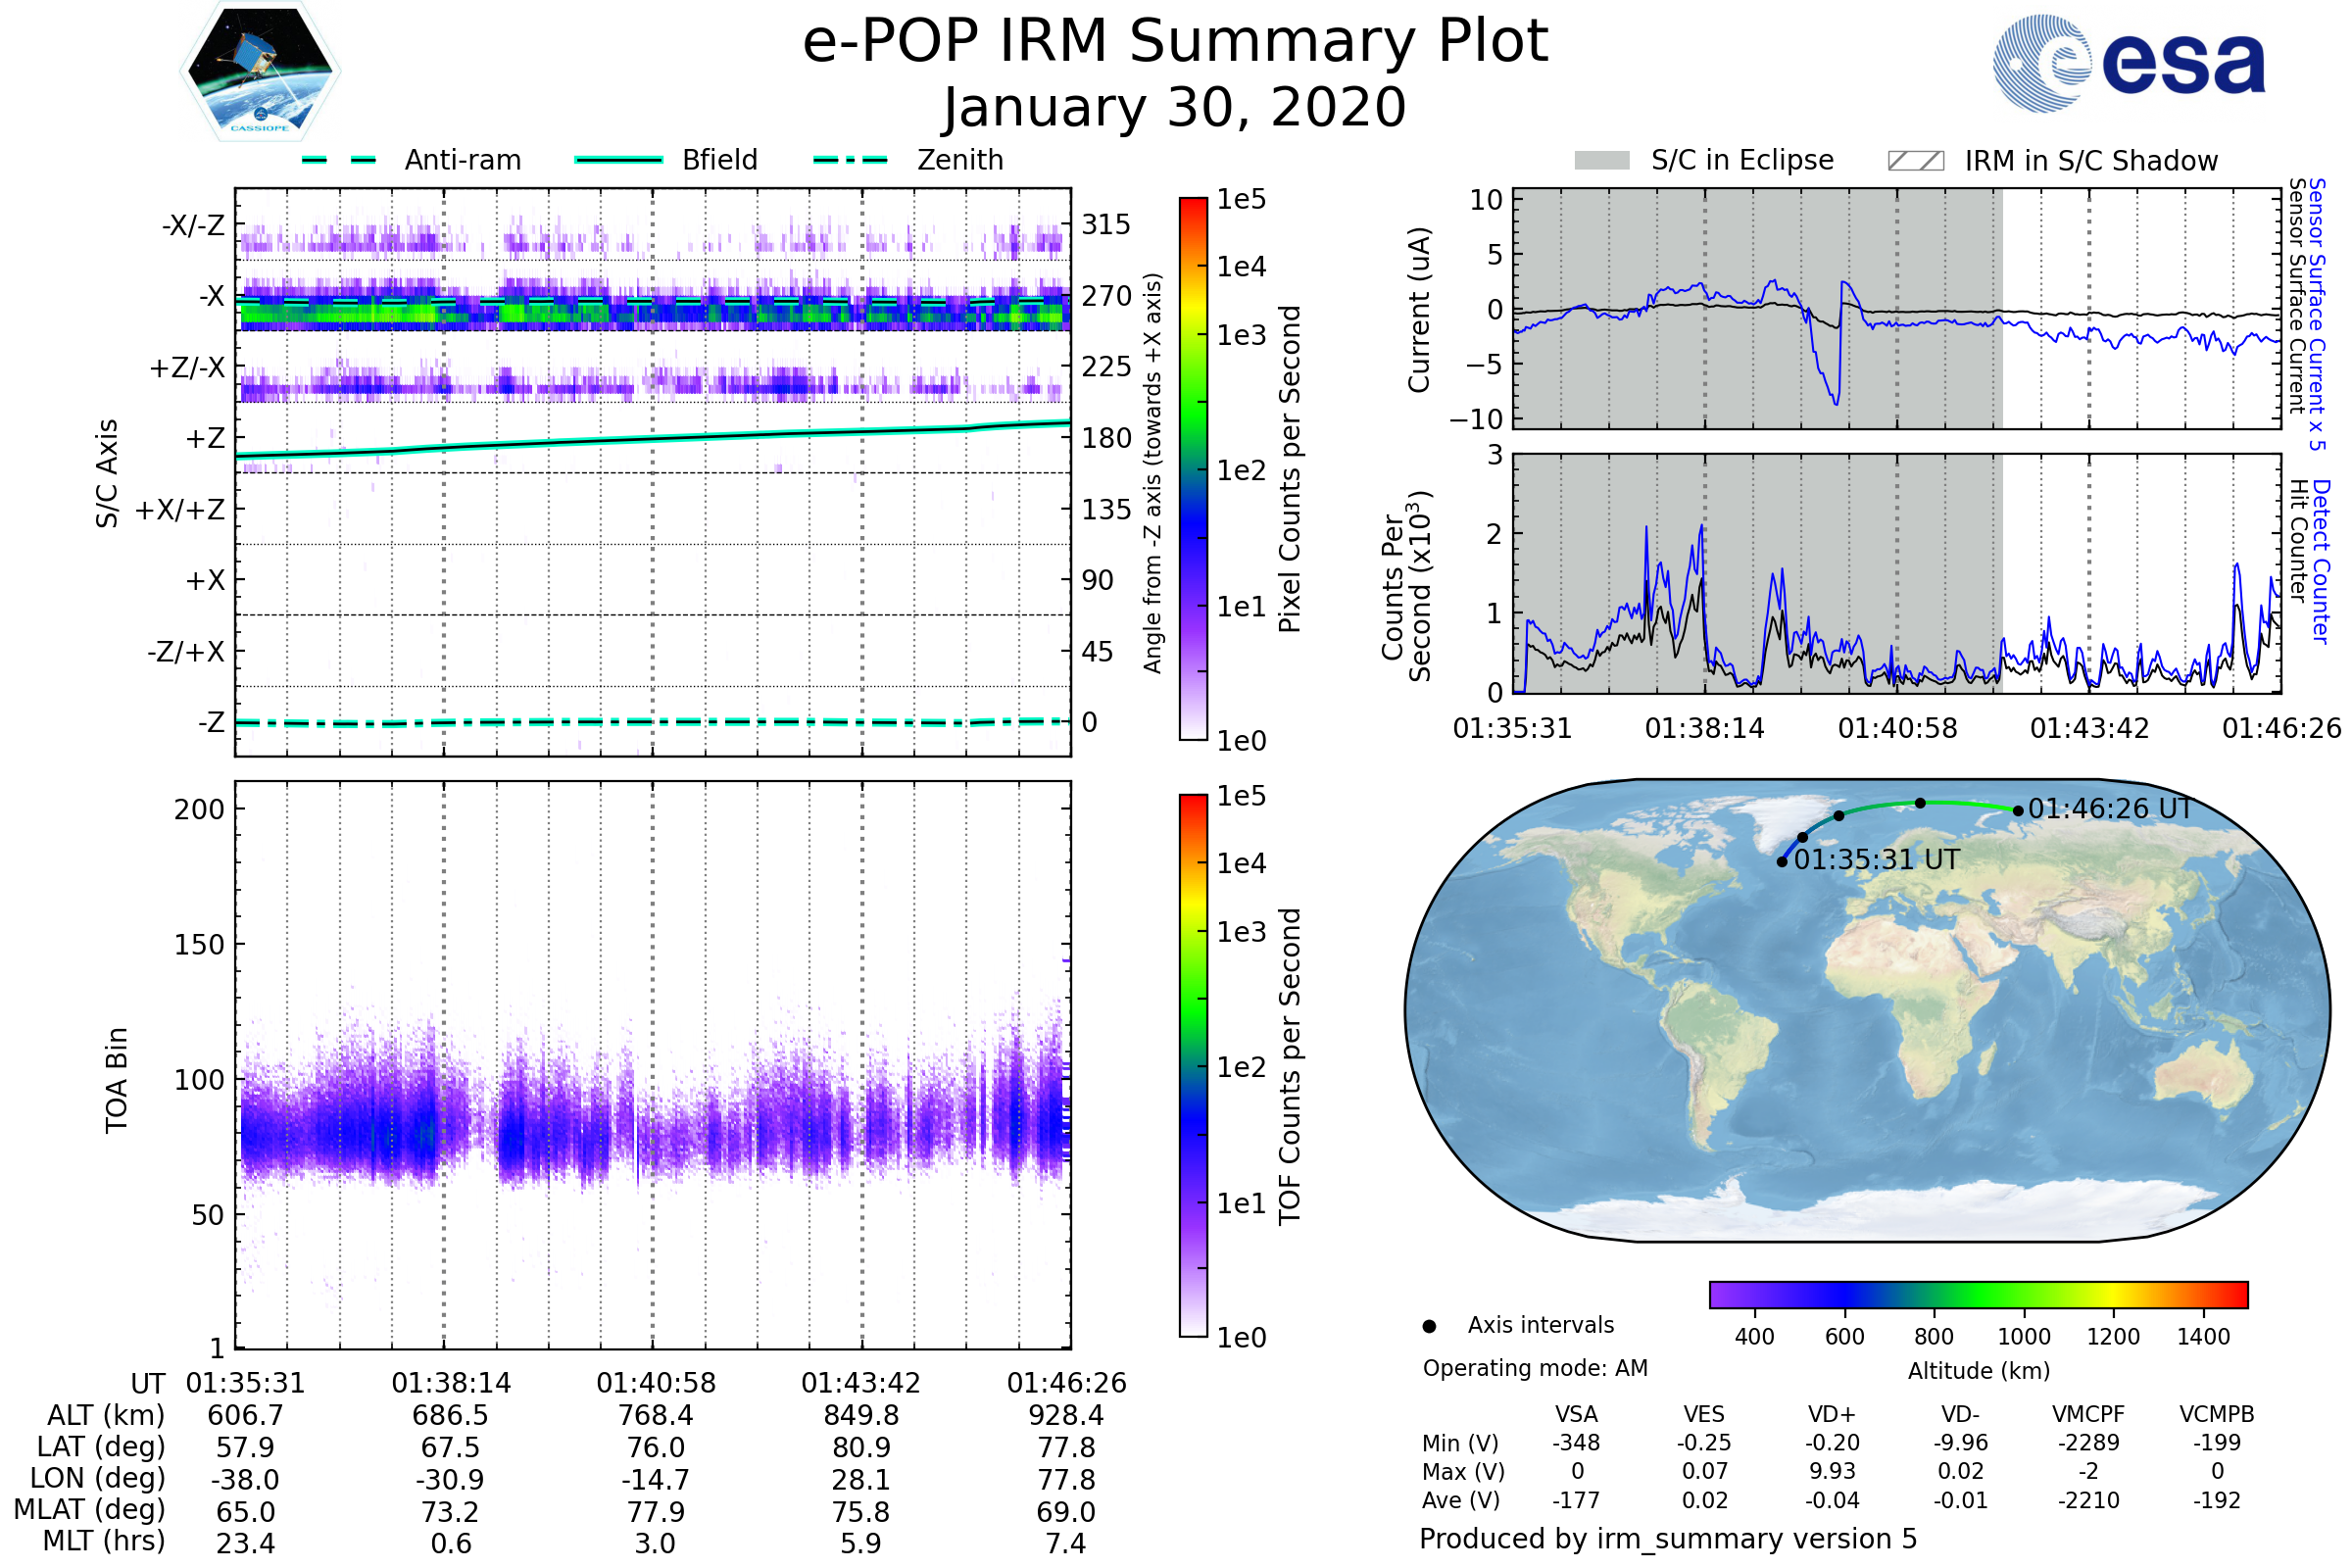Click the ESA logo
This screenshot has width=2352, height=1568.
(x=2128, y=63)
